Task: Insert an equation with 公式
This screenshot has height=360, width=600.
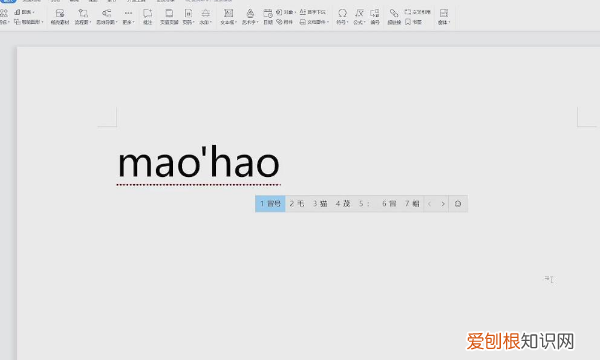Action: click(x=359, y=17)
